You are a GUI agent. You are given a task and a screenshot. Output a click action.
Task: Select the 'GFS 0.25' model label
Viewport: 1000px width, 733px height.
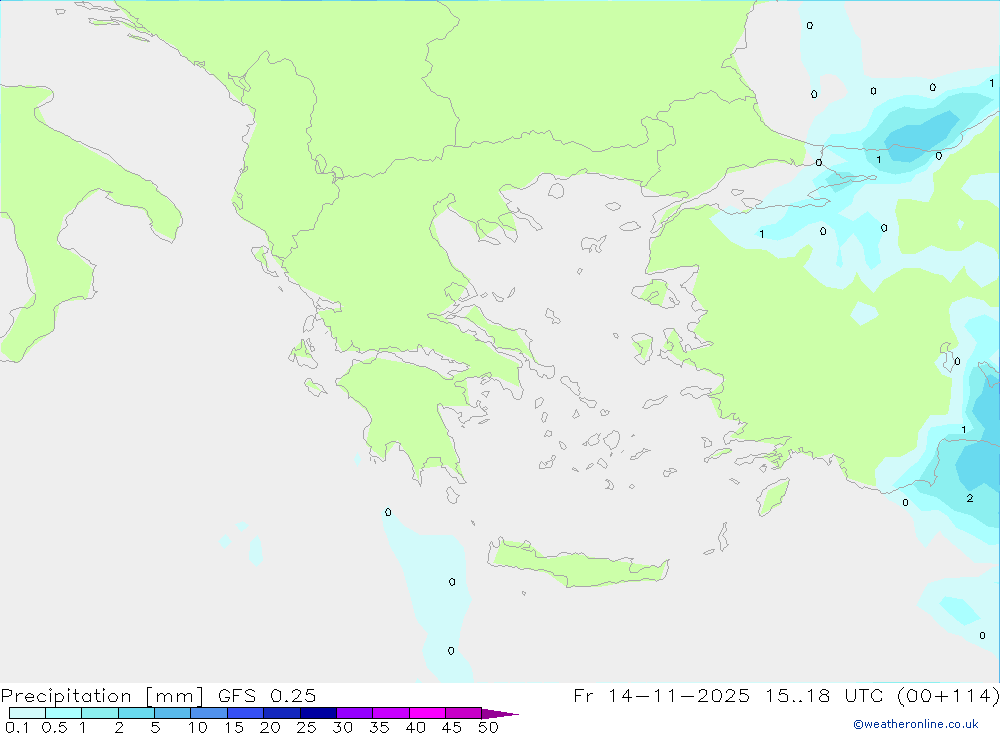[x=267, y=696]
